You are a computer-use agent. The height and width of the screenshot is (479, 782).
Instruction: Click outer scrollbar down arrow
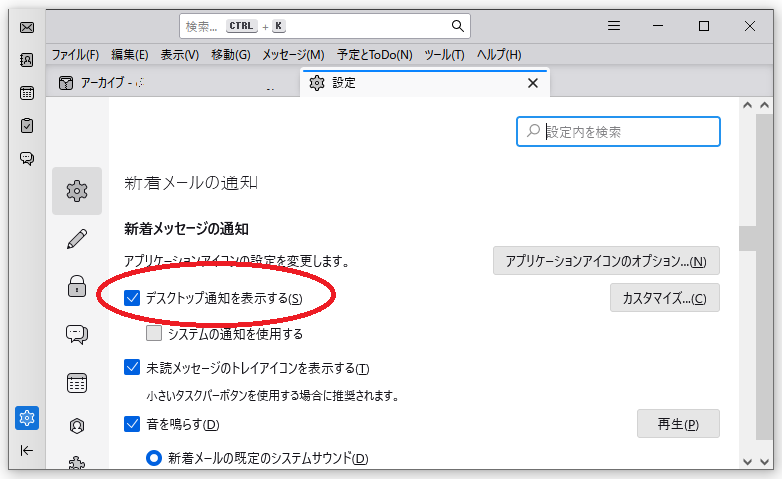click(765, 462)
